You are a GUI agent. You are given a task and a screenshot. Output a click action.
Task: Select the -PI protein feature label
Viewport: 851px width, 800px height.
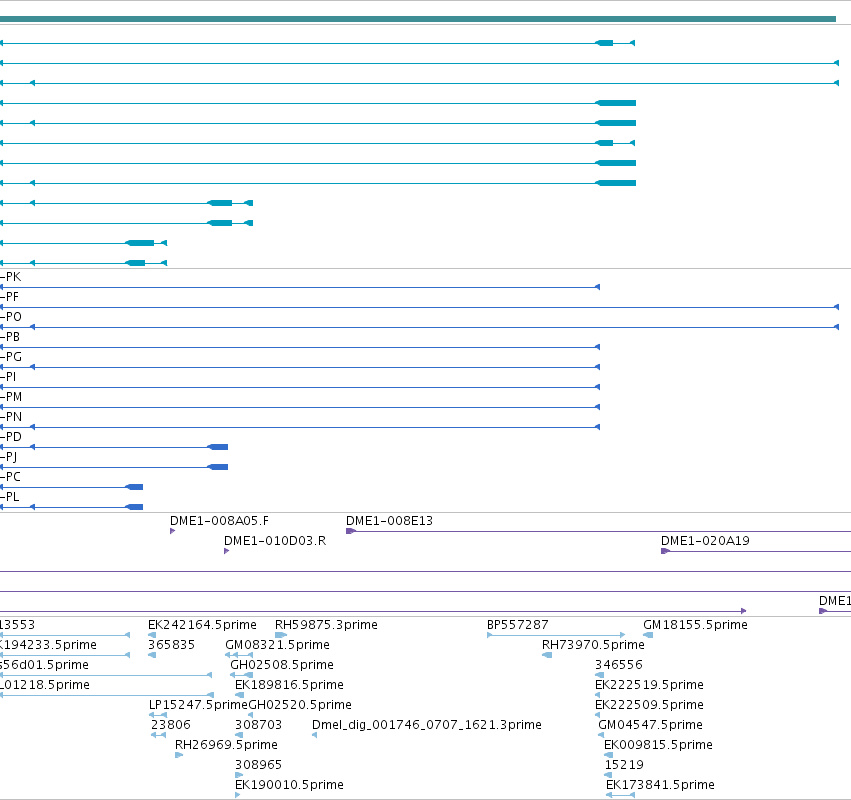click(8, 377)
